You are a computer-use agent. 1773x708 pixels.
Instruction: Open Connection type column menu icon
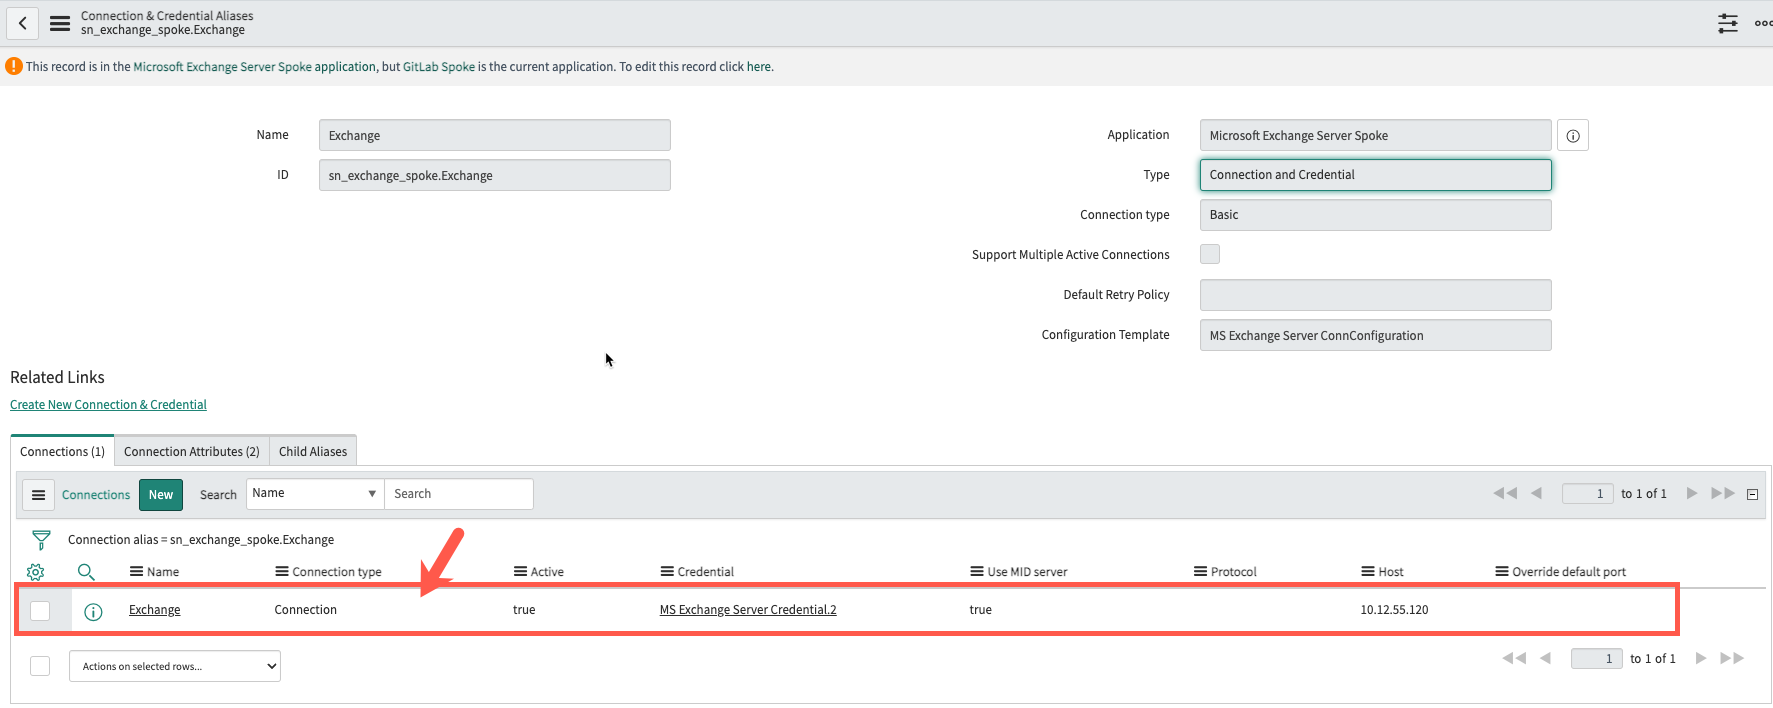[x=282, y=572]
